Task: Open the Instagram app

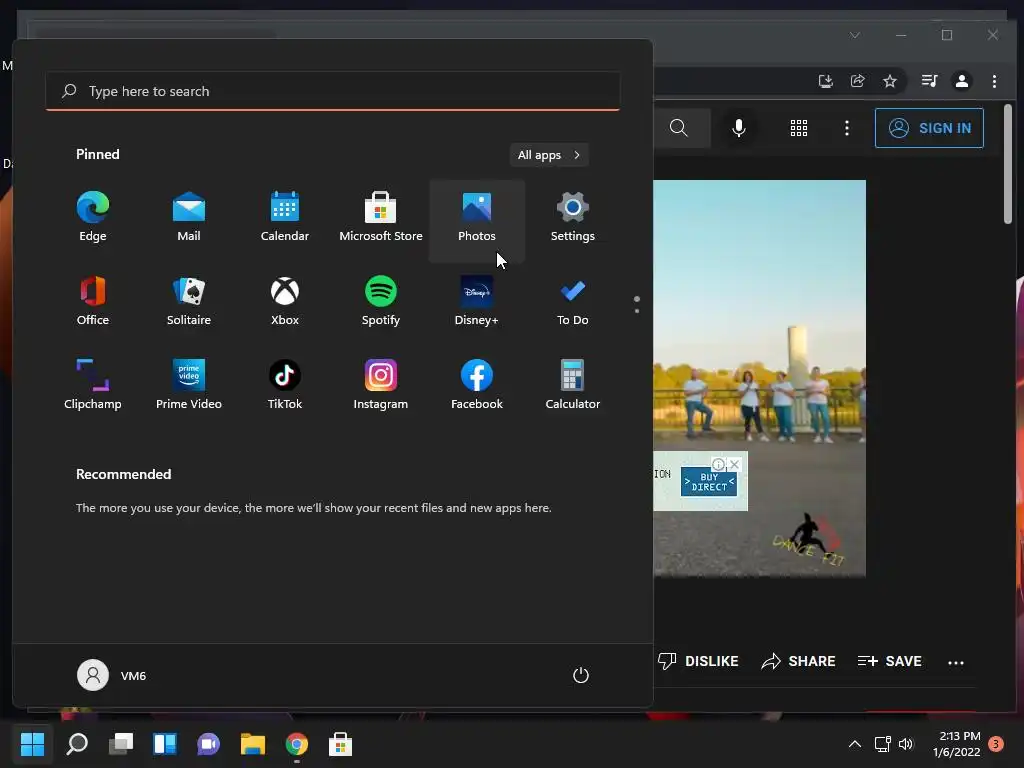Action: (x=381, y=387)
